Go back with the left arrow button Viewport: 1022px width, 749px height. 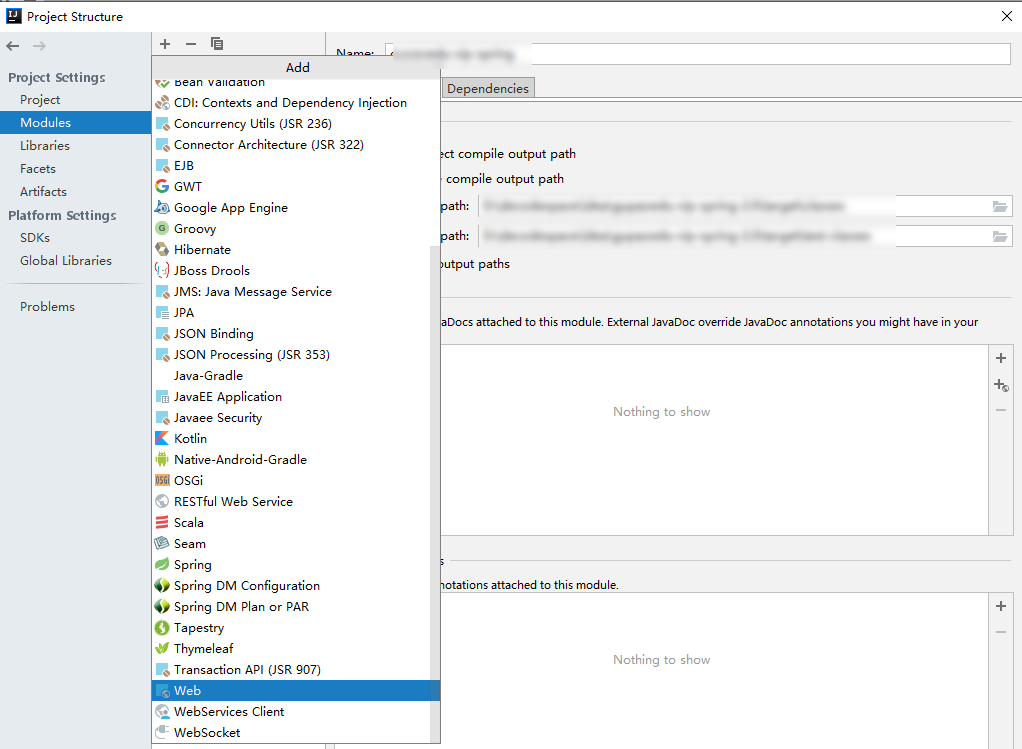[x=13, y=46]
